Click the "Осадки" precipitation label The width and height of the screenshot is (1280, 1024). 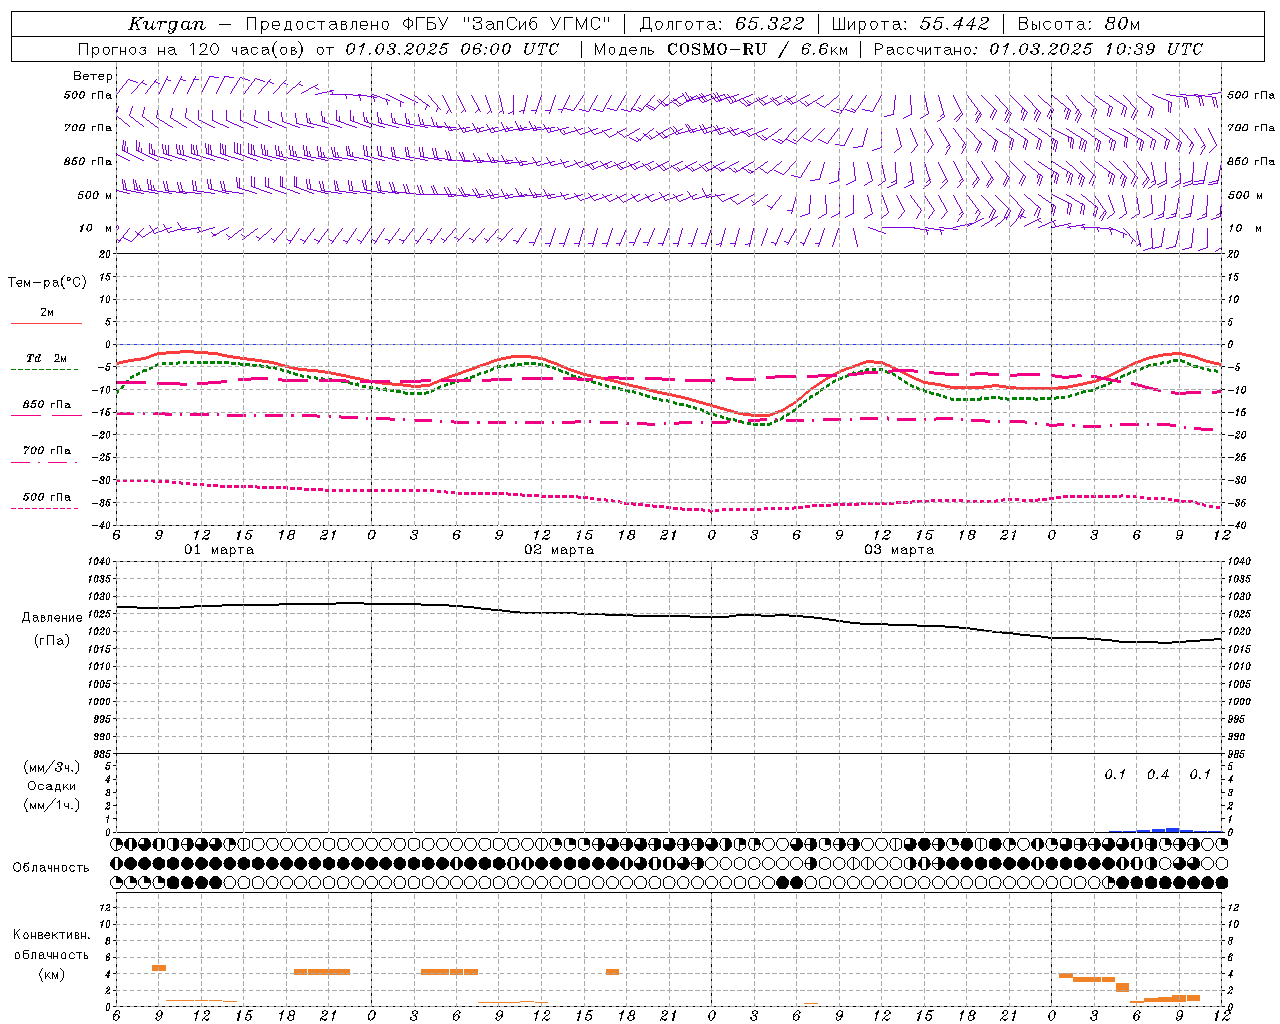pyautogui.click(x=52, y=786)
